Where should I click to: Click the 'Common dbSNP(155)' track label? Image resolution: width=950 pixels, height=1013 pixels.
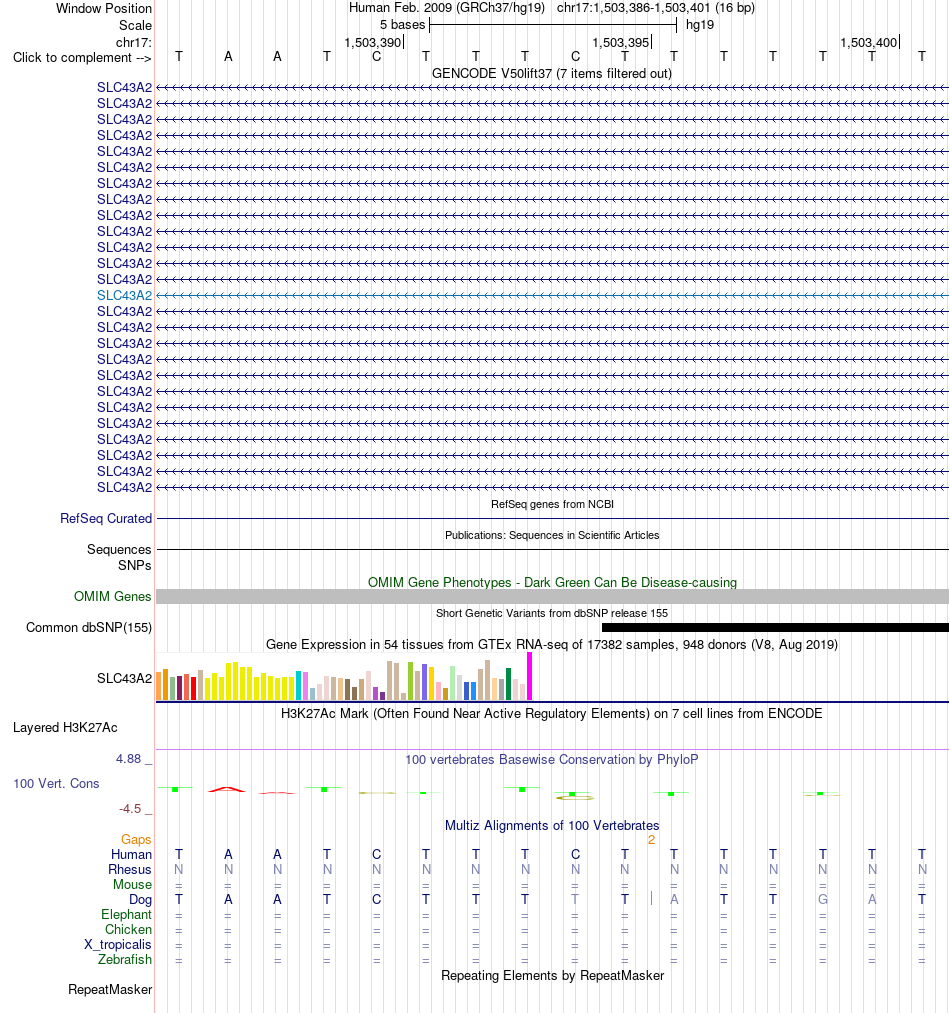89,627
